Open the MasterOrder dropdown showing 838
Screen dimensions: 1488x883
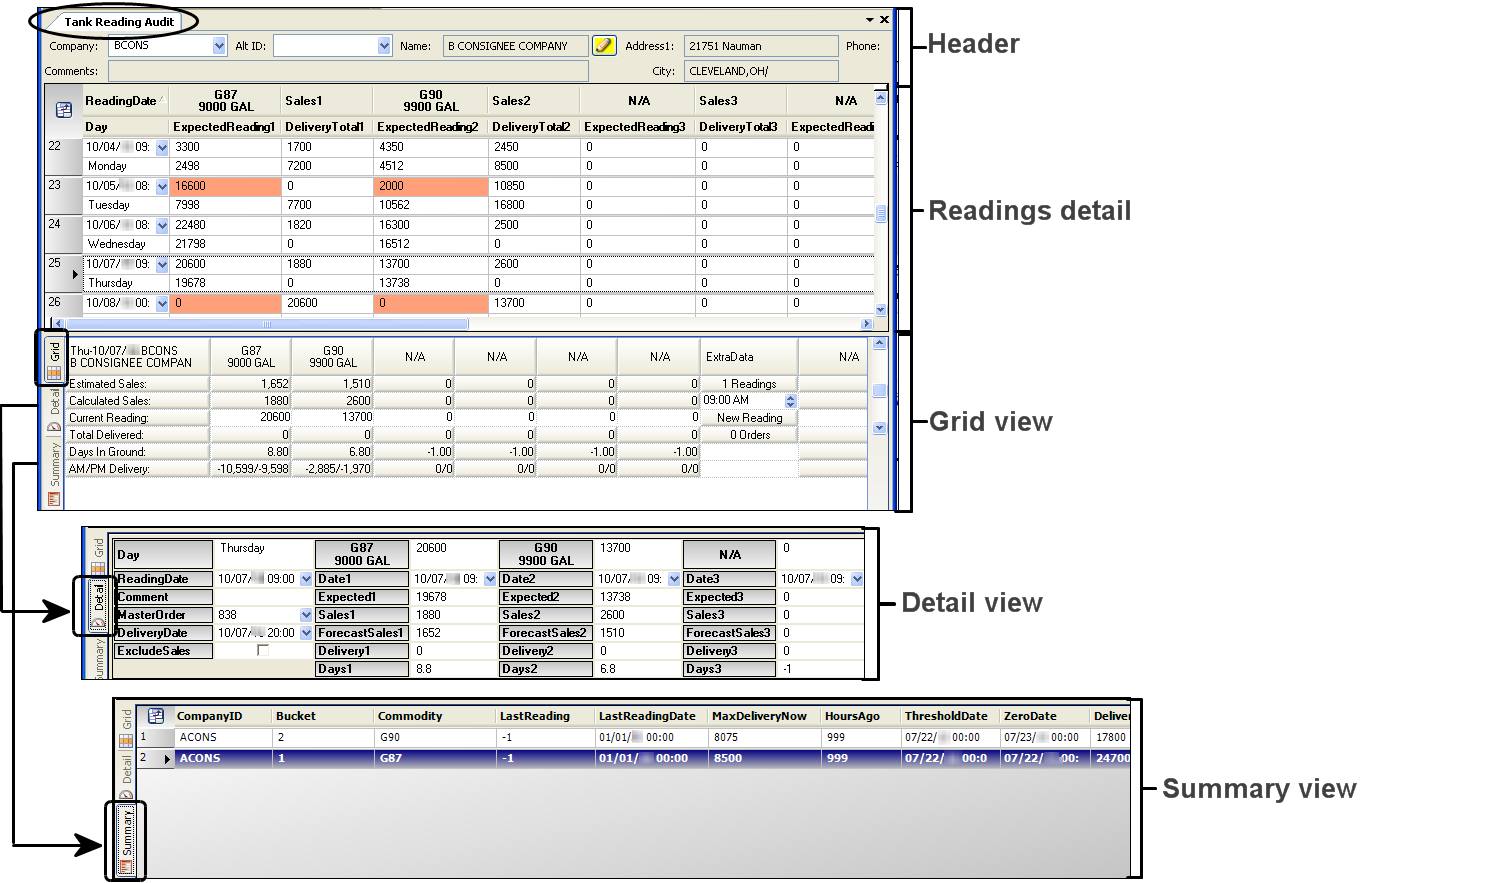point(306,615)
